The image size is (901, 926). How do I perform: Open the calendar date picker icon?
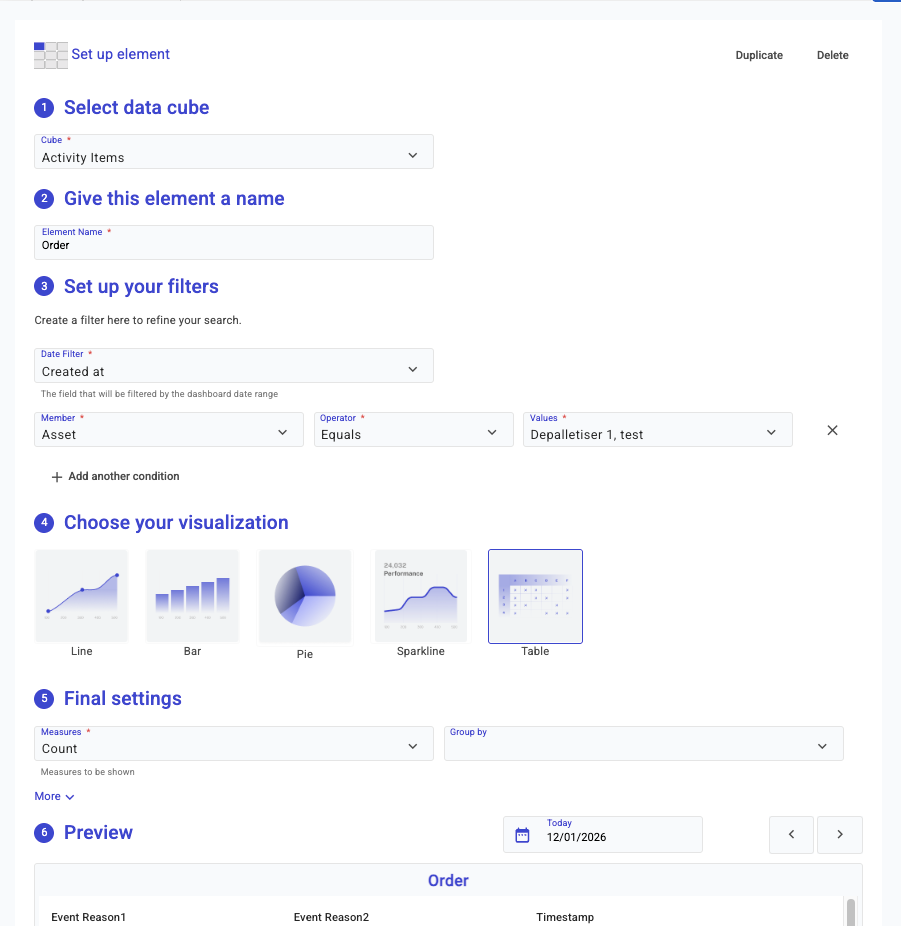pos(522,835)
